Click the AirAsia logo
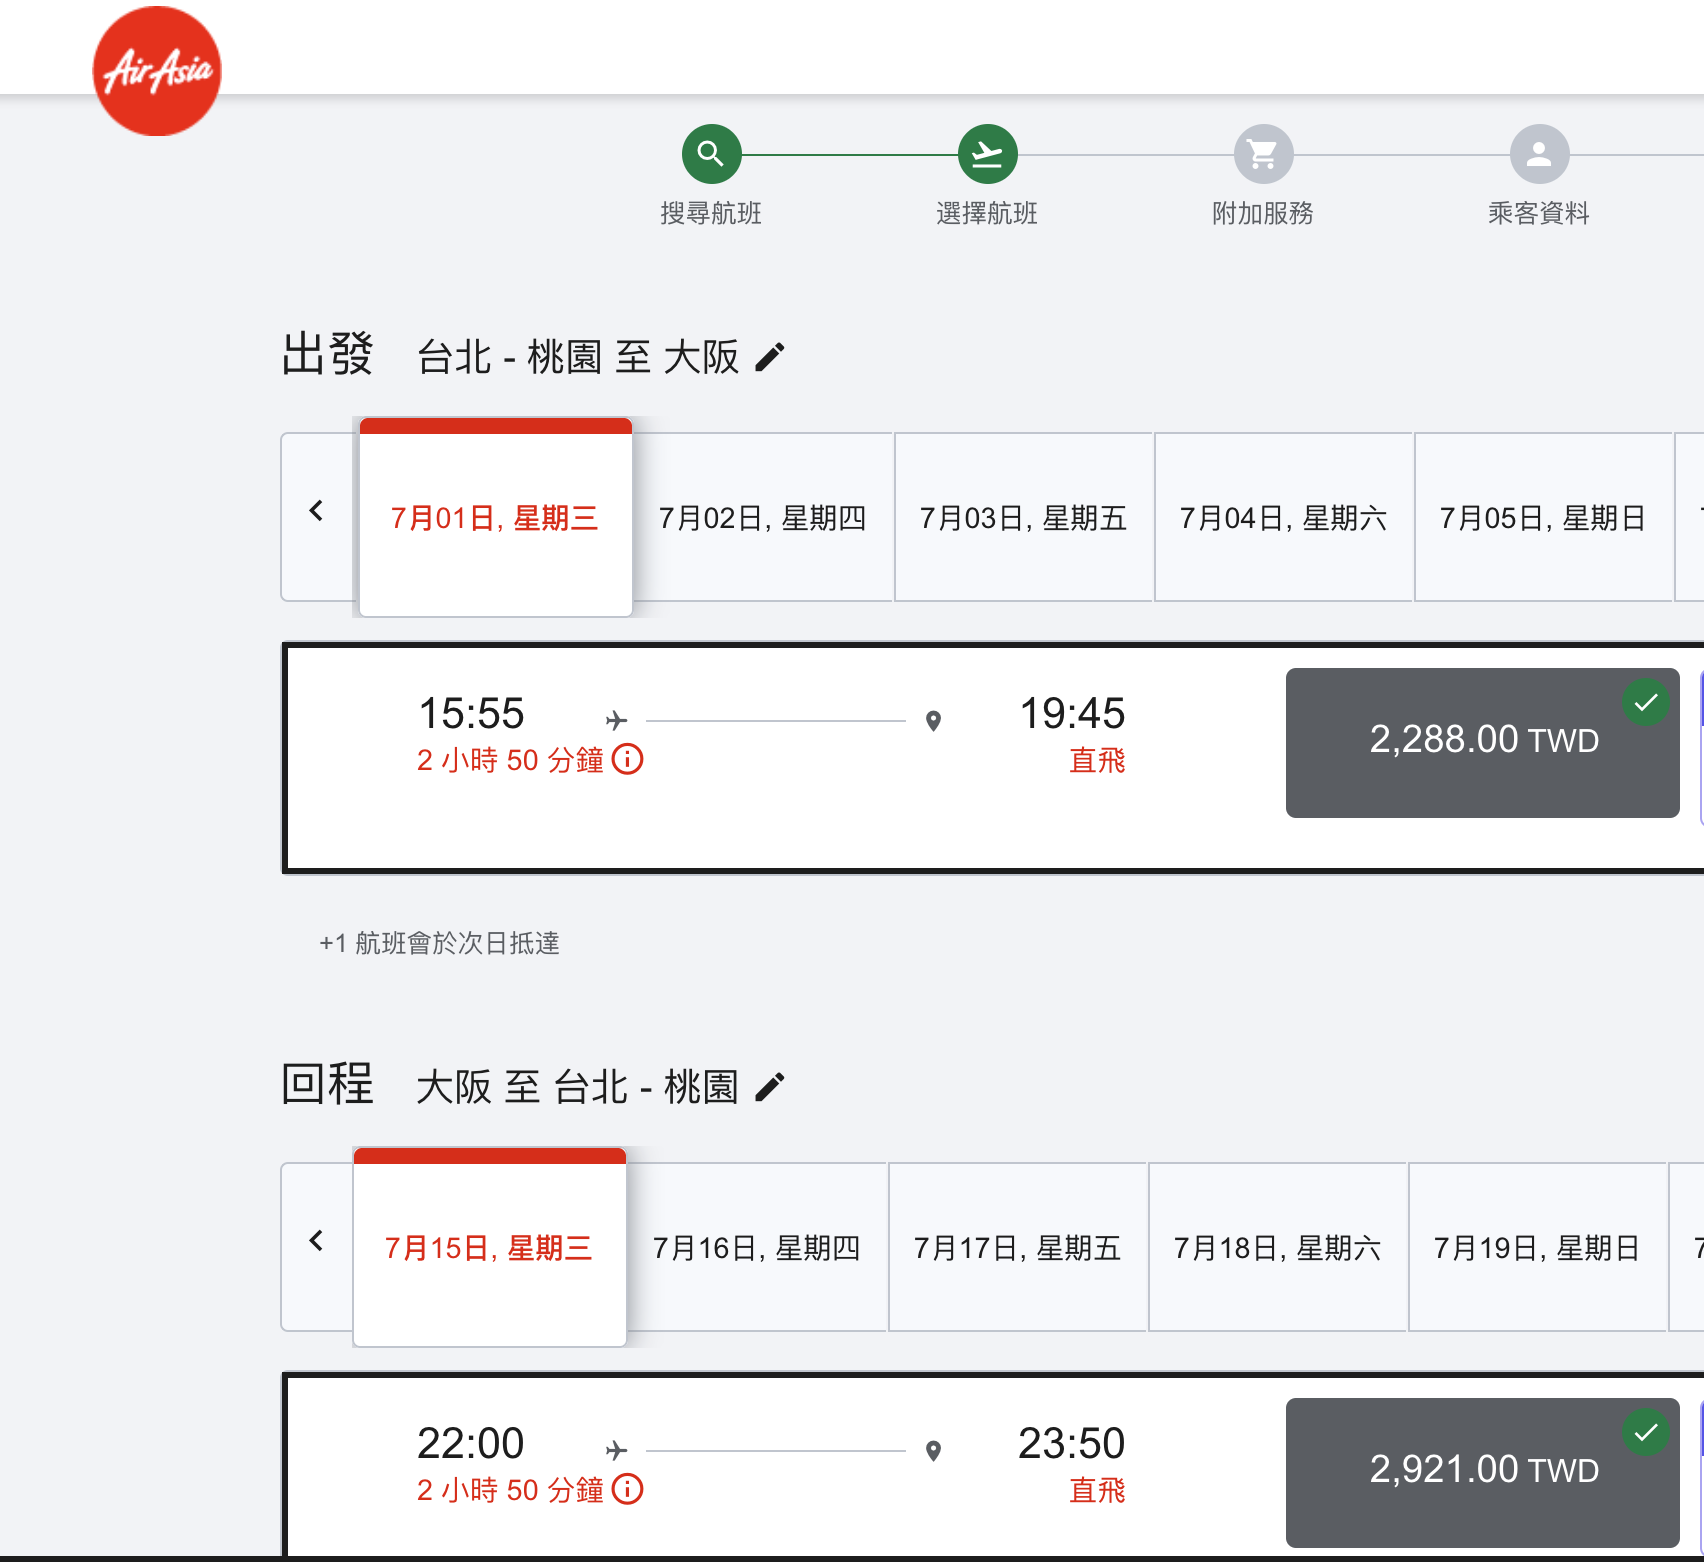Viewport: 1704px width, 1562px height. (x=157, y=71)
